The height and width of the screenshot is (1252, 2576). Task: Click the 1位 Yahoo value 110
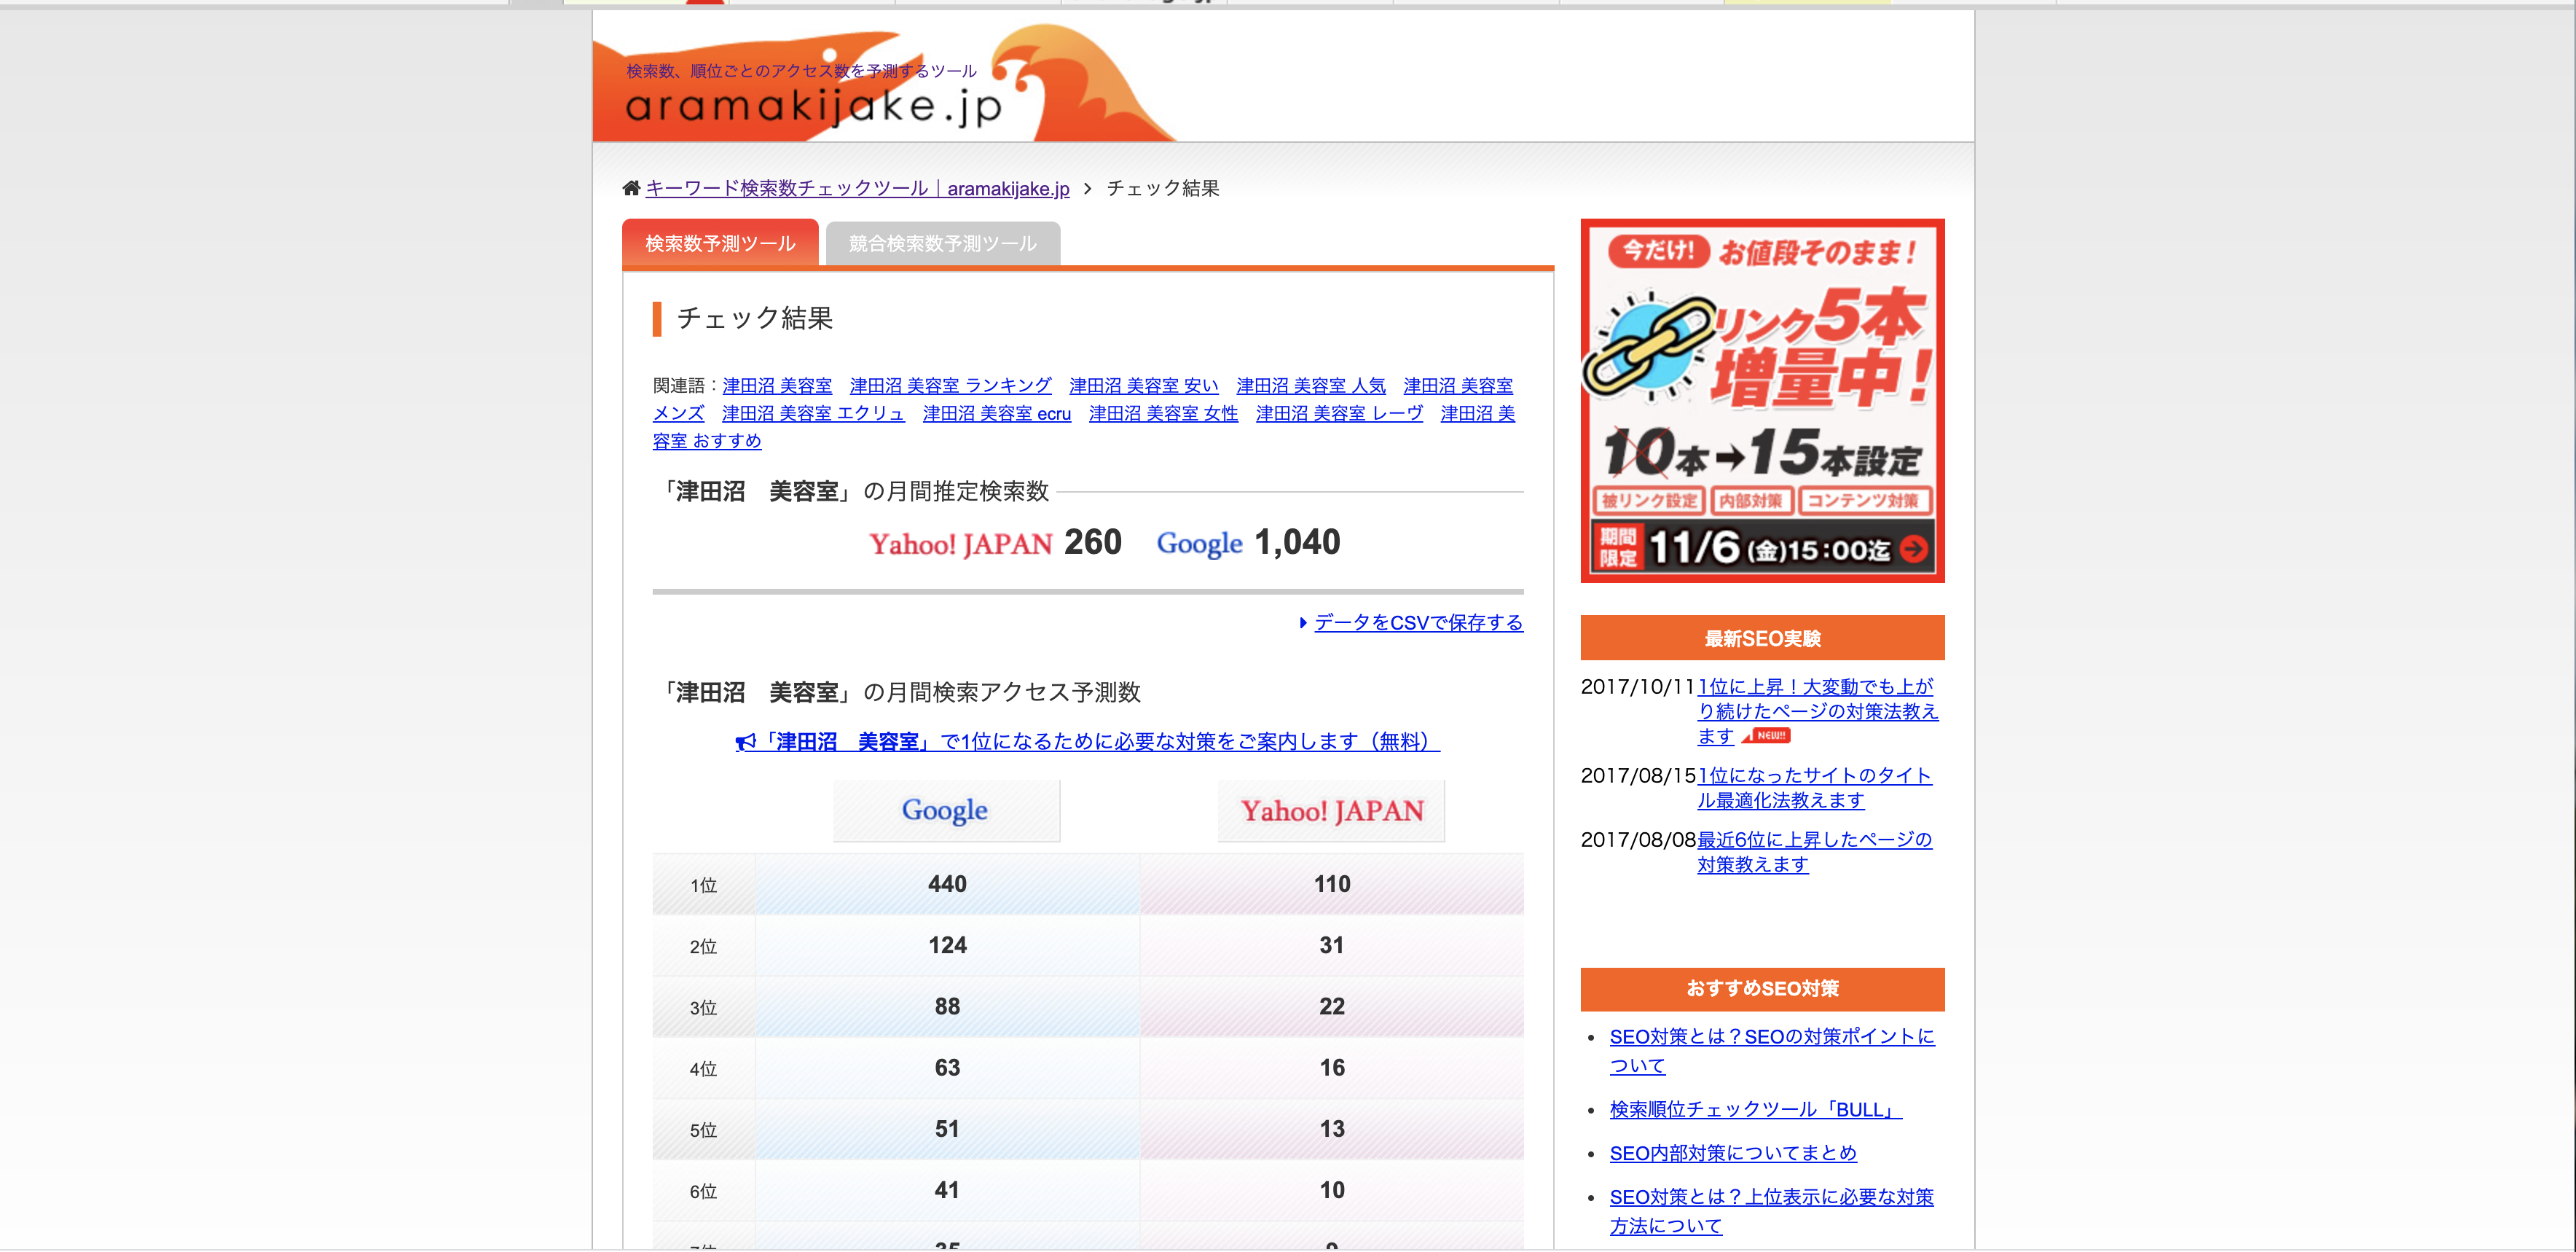coord(1331,884)
